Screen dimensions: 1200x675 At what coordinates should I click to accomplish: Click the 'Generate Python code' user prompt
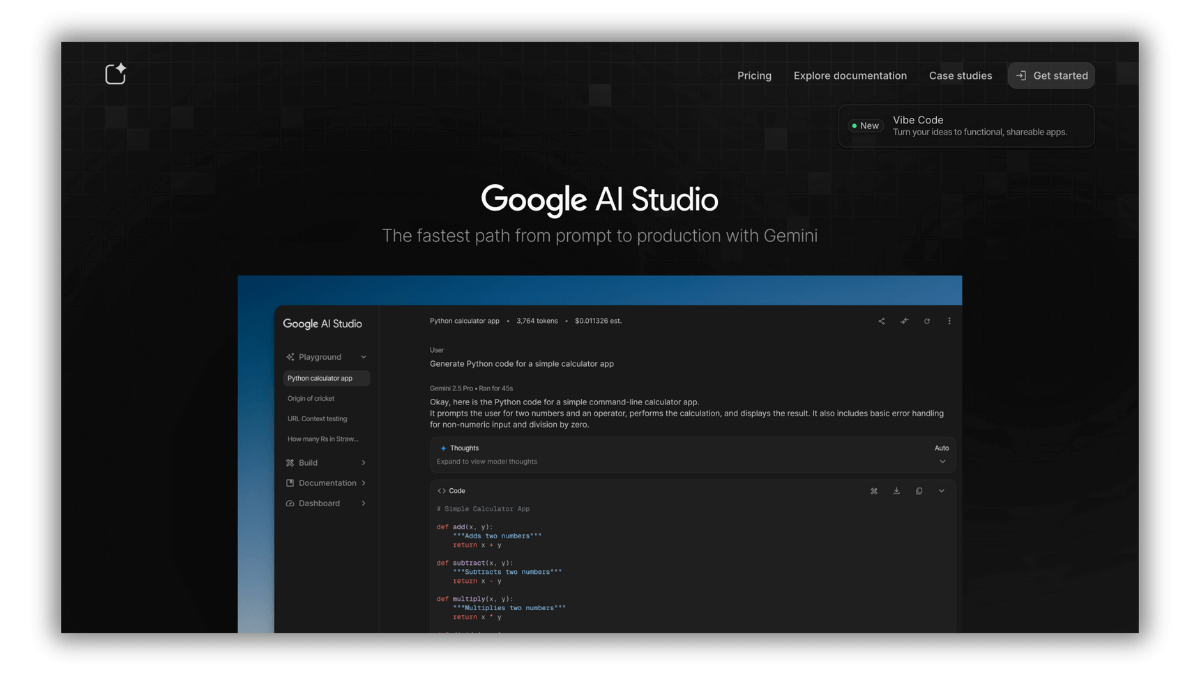coord(522,364)
